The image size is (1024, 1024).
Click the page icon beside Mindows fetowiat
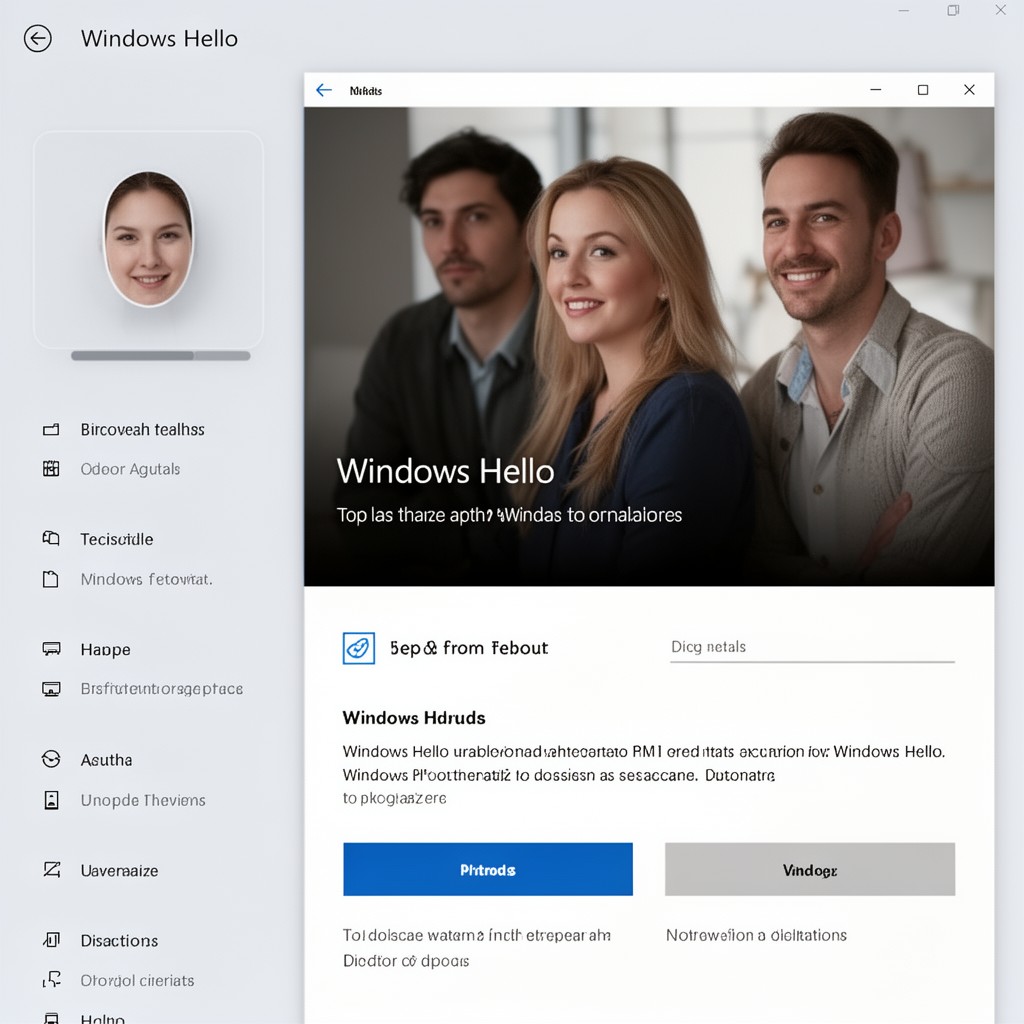[51, 579]
